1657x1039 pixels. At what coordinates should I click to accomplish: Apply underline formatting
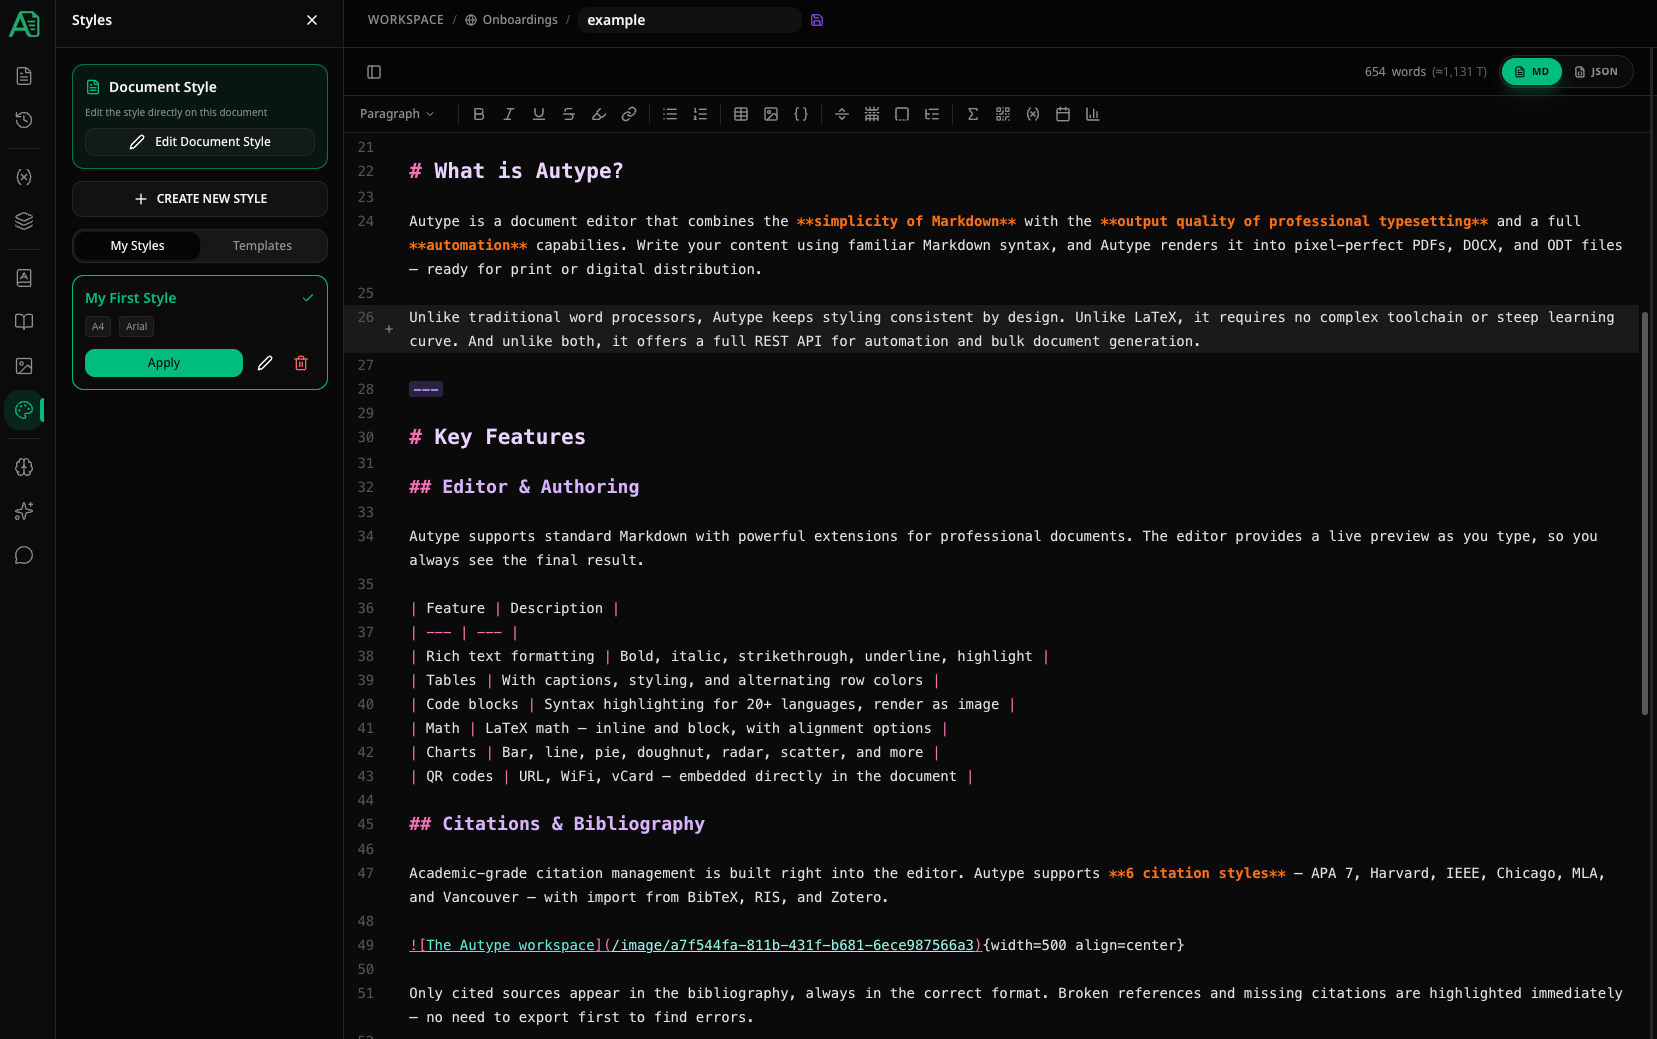pos(539,114)
